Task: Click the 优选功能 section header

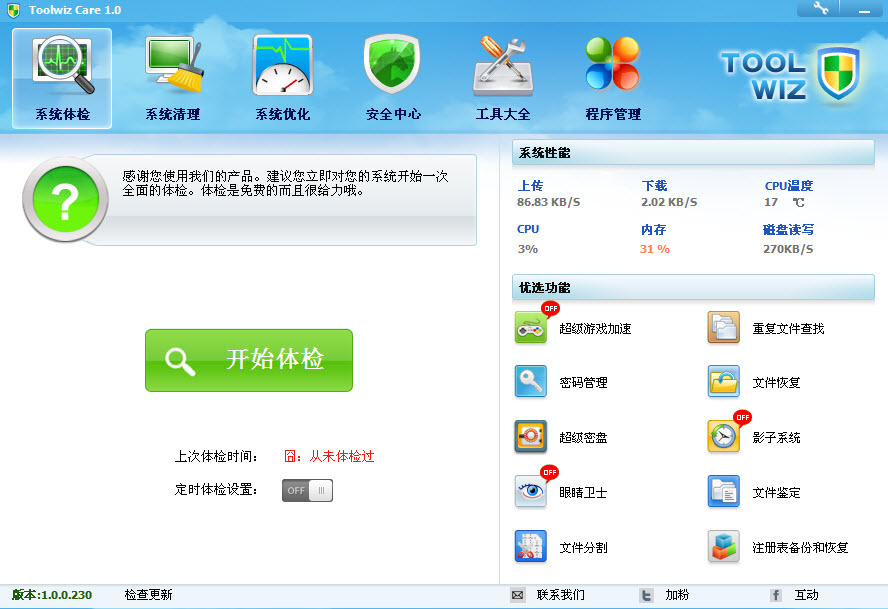Action: [x=693, y=287]
